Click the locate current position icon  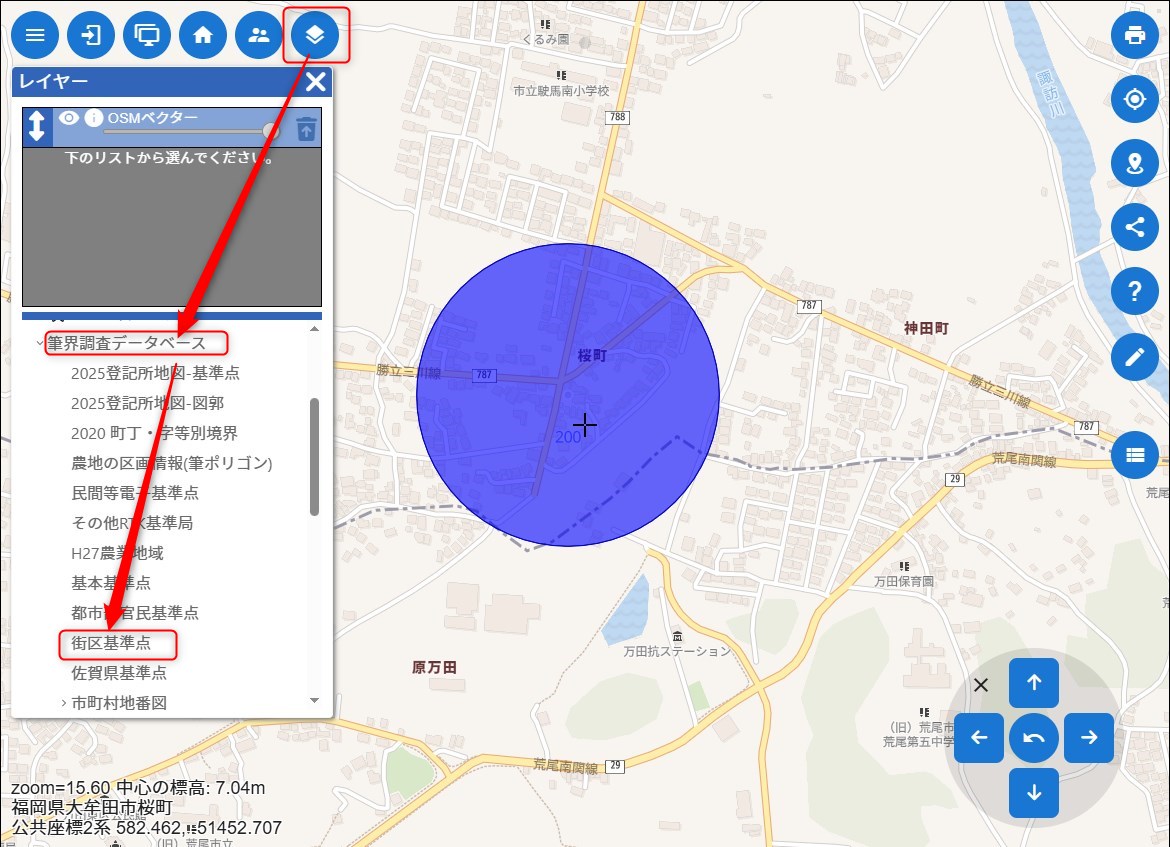point(1134,99)
